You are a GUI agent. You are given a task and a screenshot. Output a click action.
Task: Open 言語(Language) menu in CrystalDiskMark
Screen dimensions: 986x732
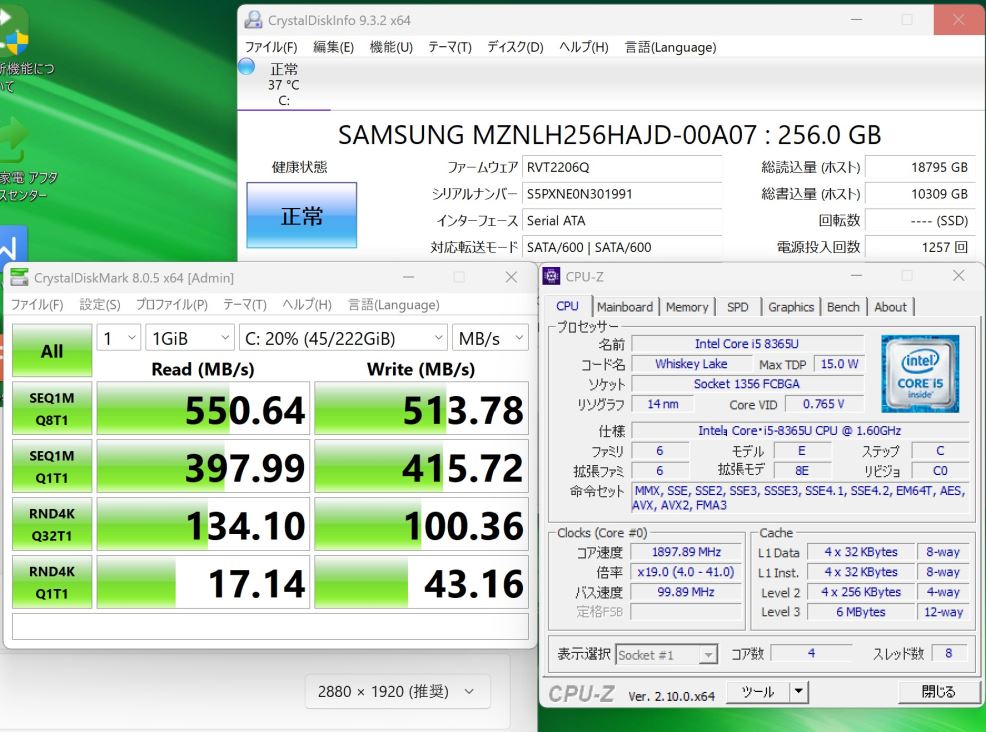[394, 304]
